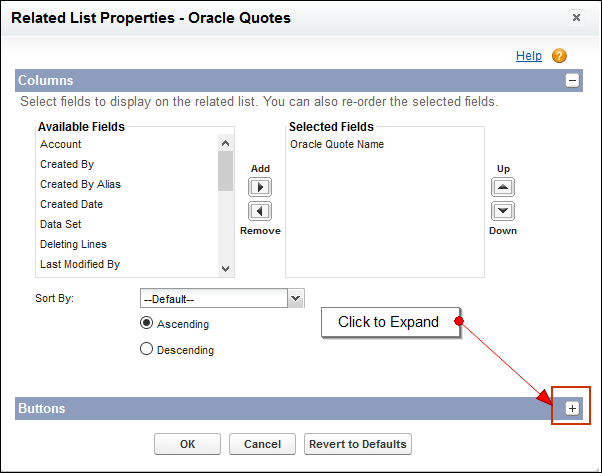Screen dimensions: 602x473
Task: Select Created Date in Available Fields
Action: (71, 204)
